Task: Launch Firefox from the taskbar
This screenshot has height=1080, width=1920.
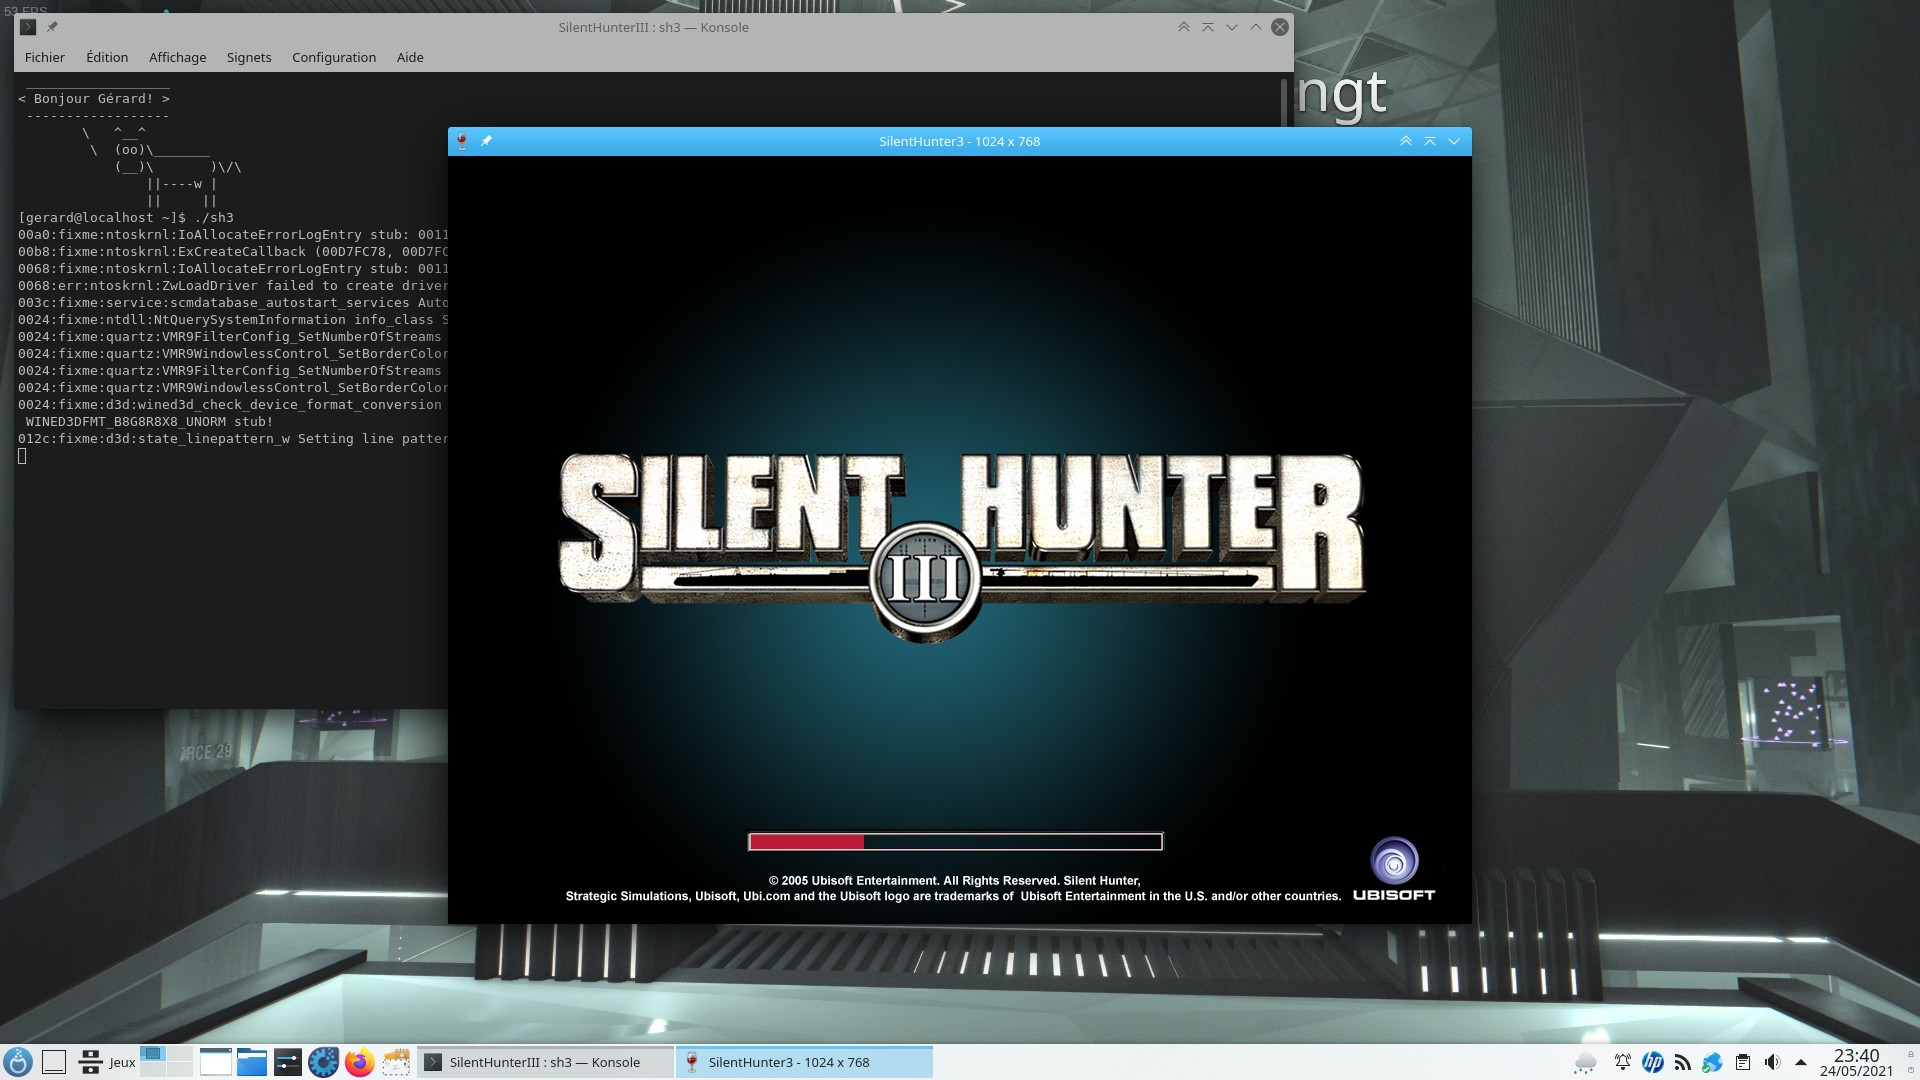Action: 359,1062
